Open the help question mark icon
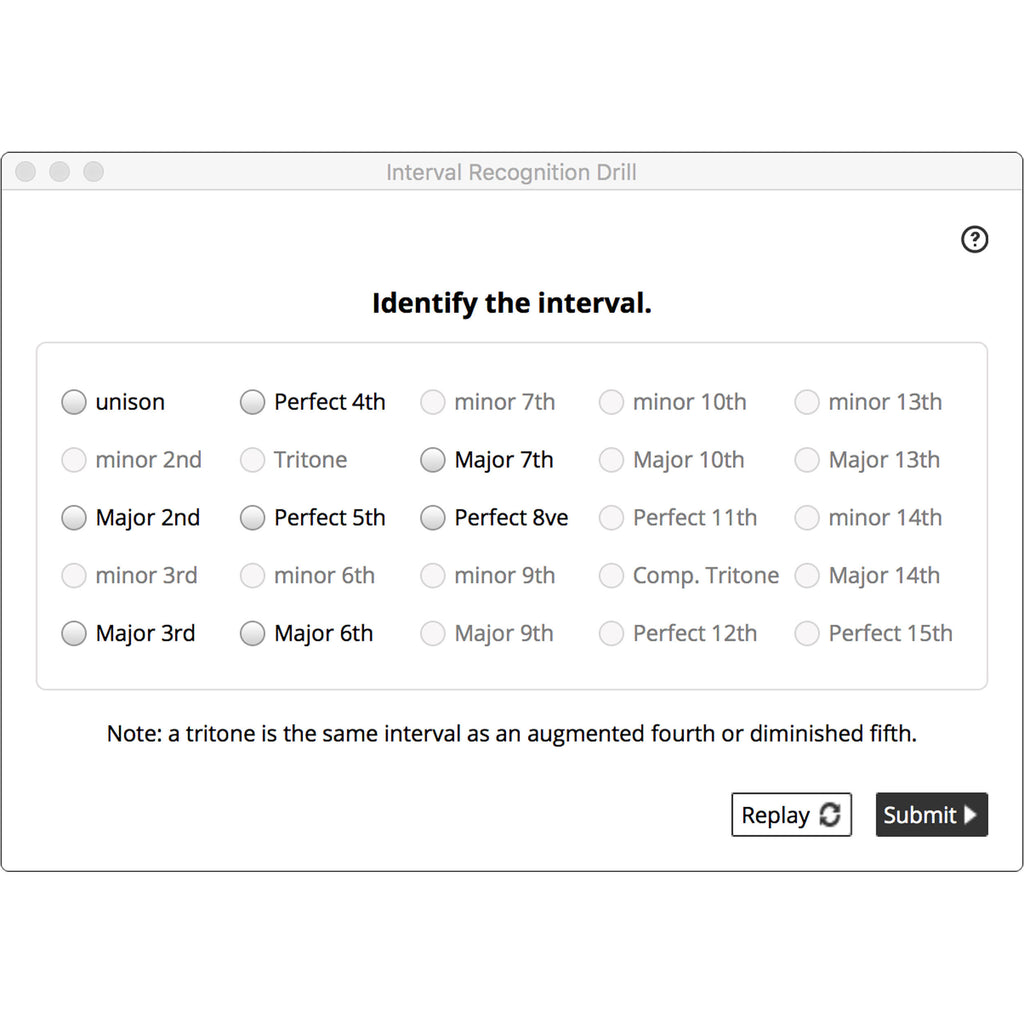 coord(974,240)
